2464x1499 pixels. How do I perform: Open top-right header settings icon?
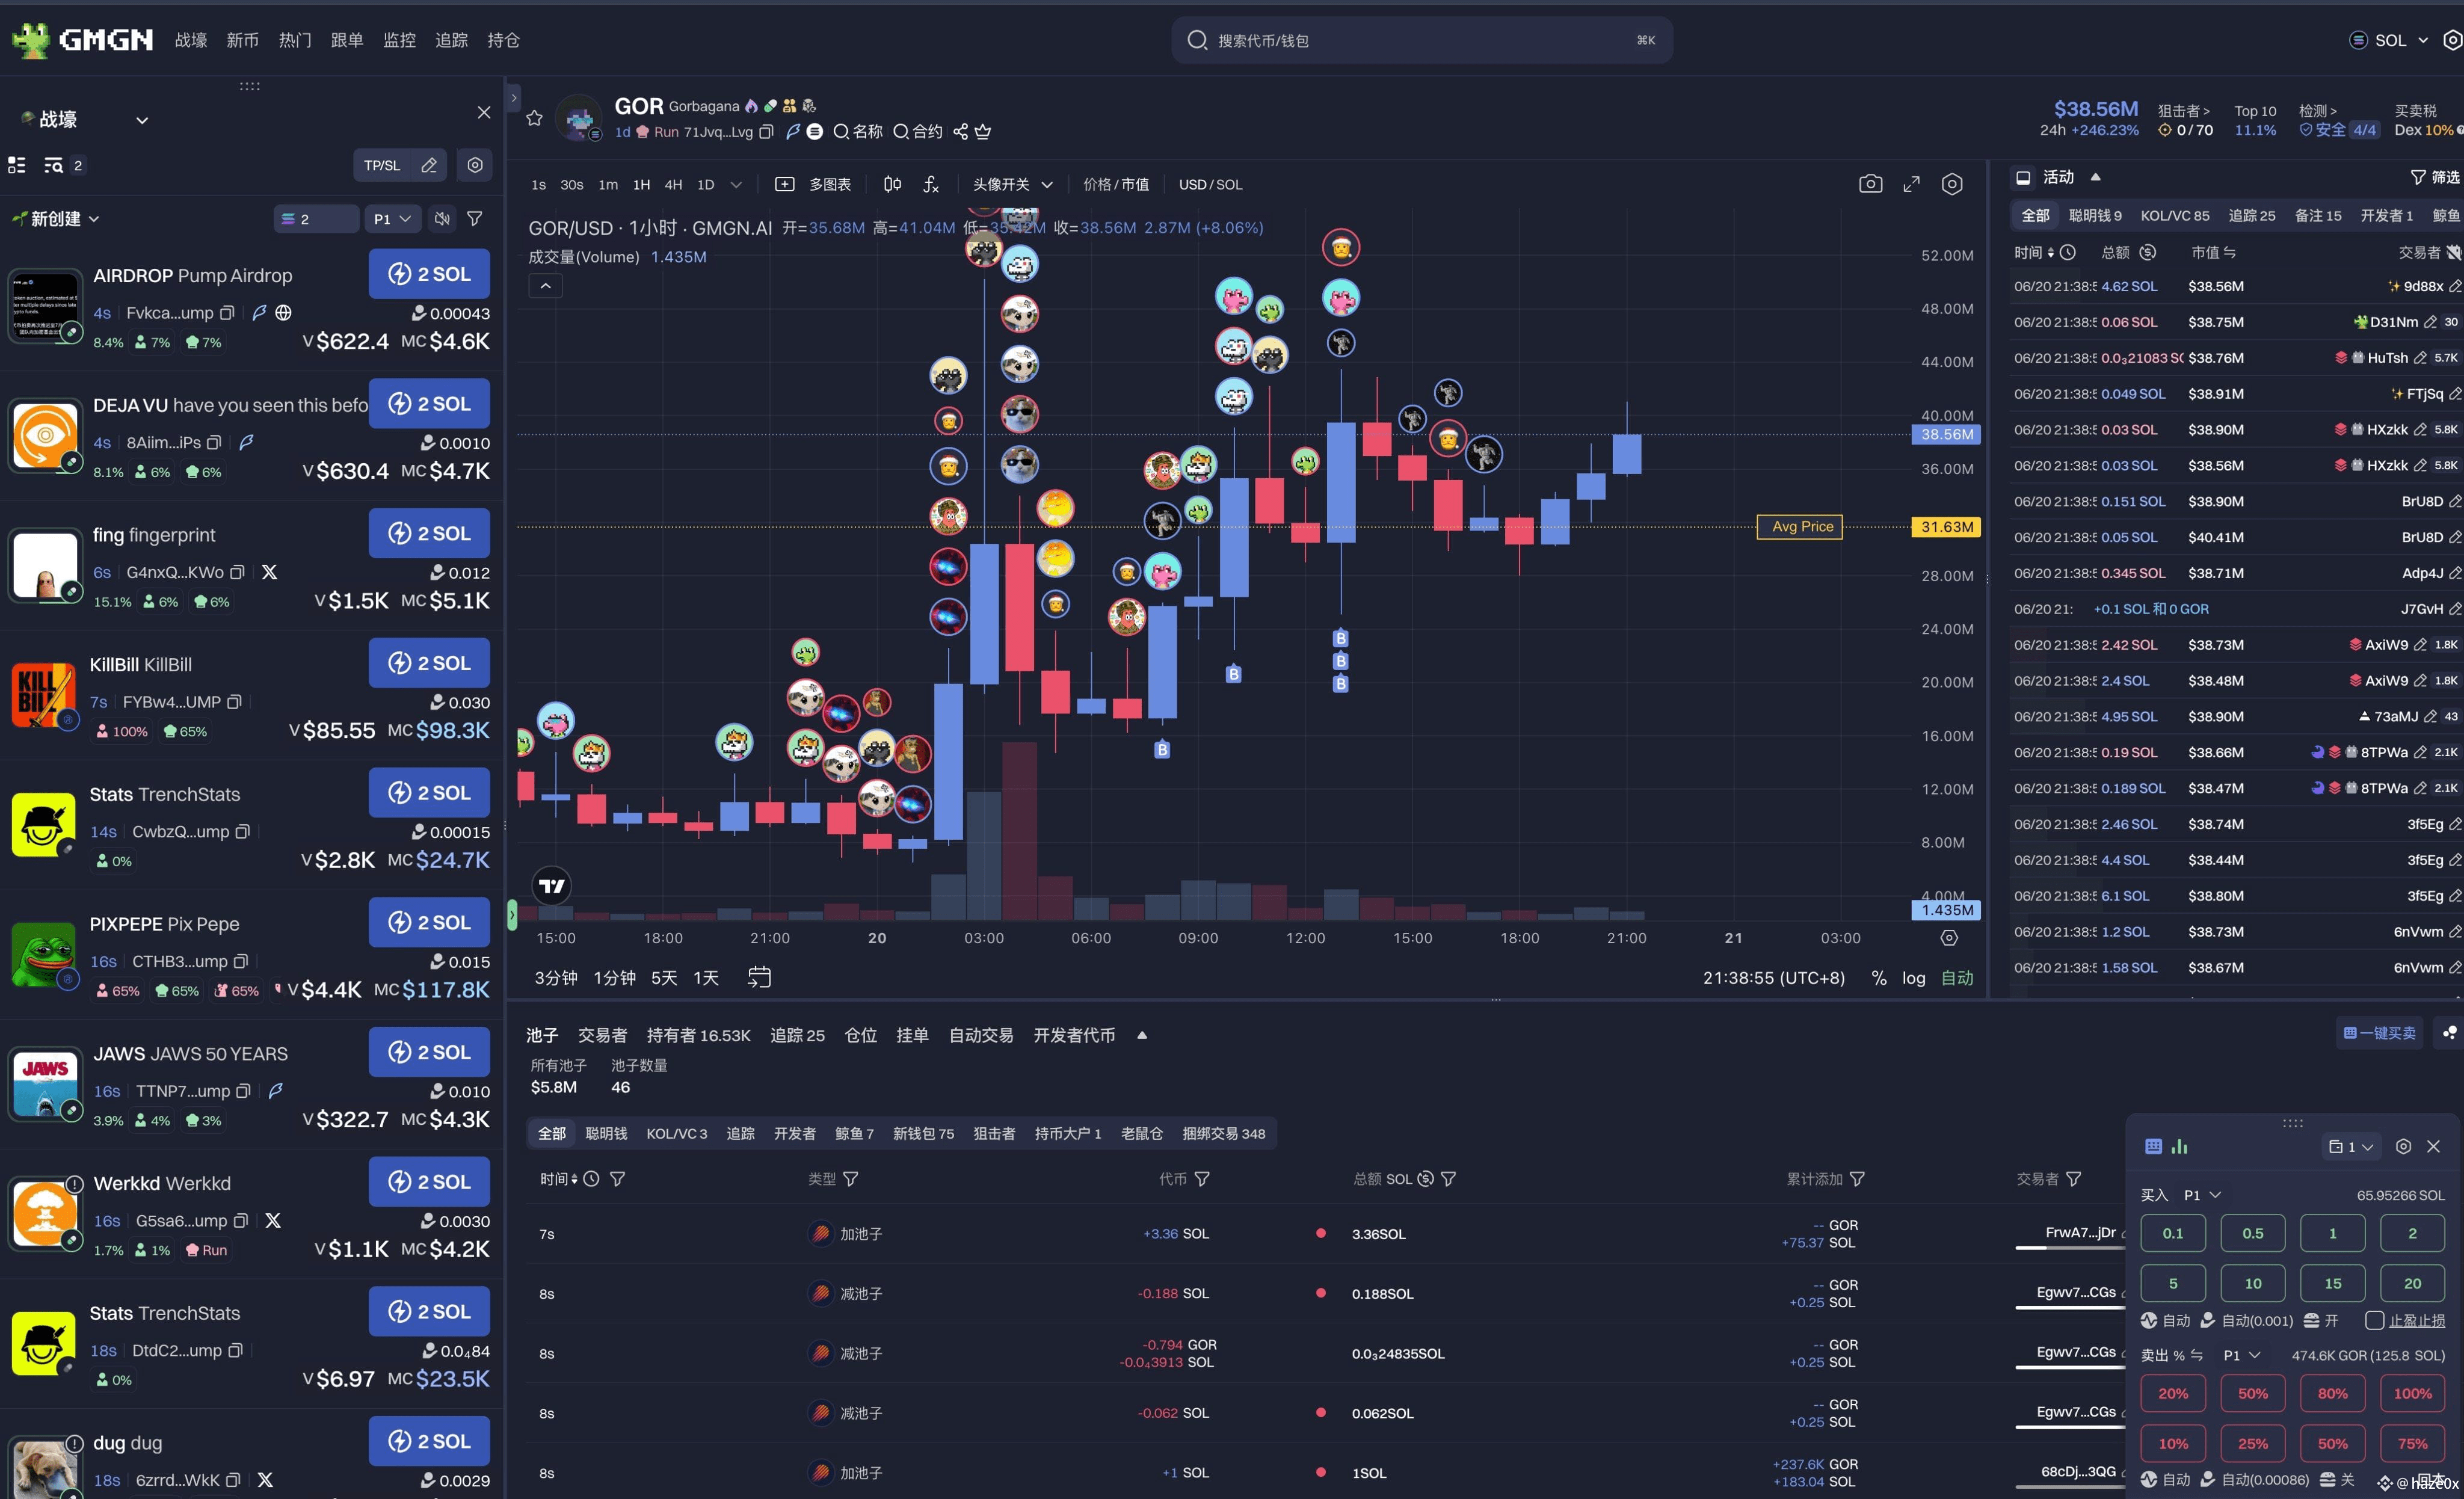2452,40
